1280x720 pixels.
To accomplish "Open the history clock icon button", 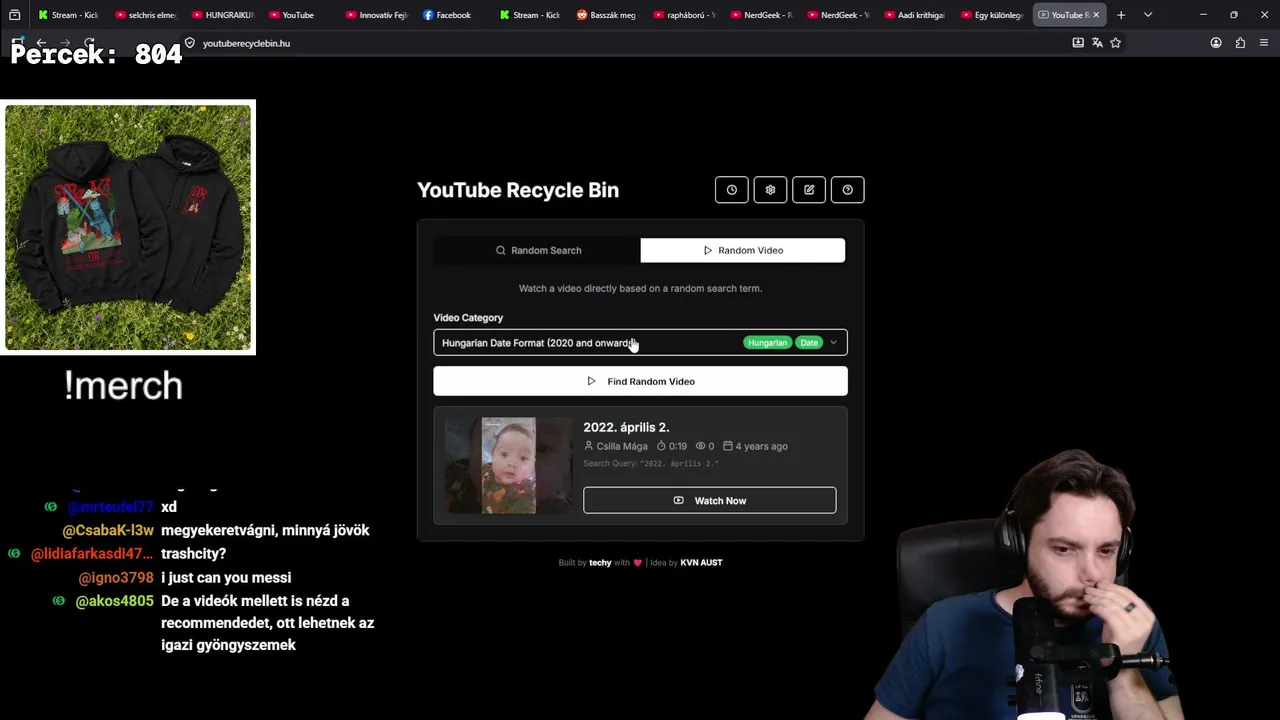I will click(731, 190).
